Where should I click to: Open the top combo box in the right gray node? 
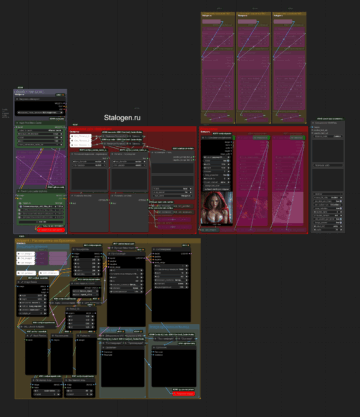[328, 136]
